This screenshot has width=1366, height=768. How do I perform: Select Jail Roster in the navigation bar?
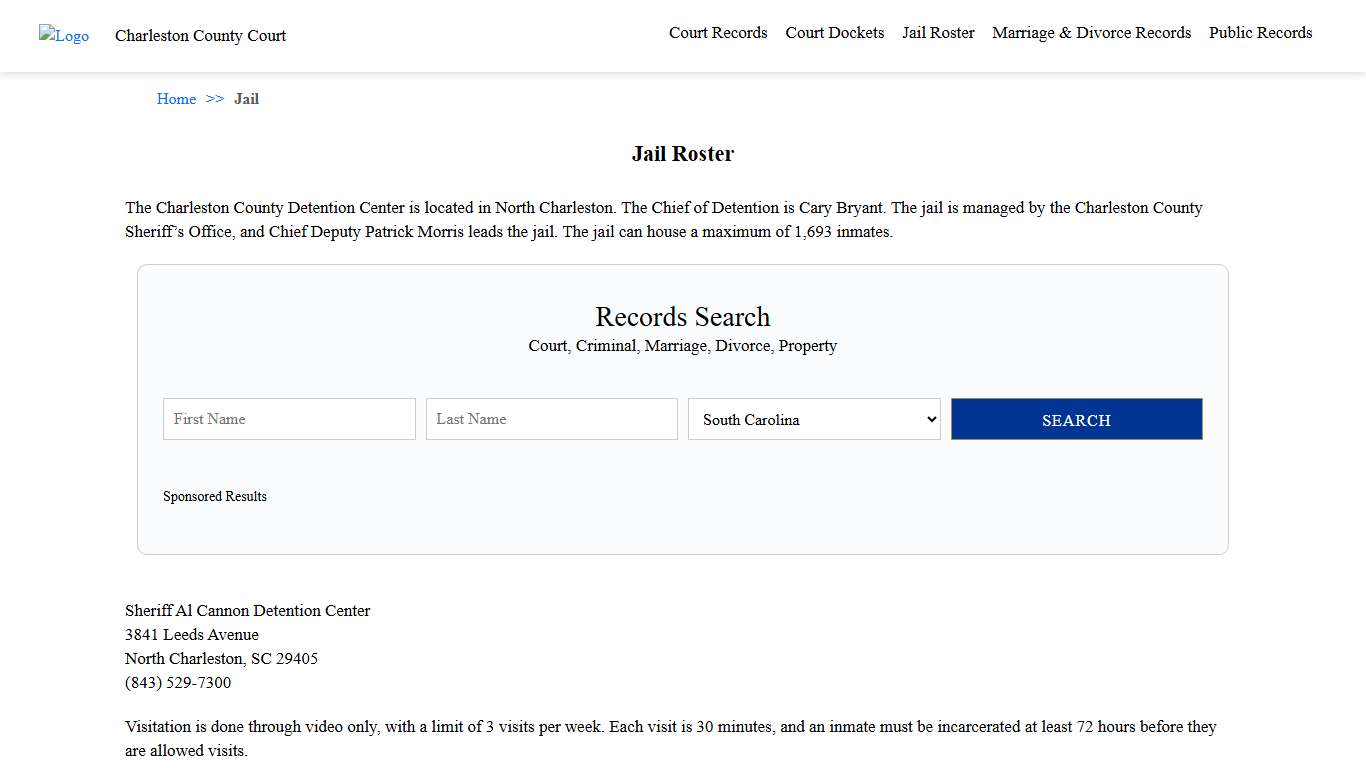937,32
